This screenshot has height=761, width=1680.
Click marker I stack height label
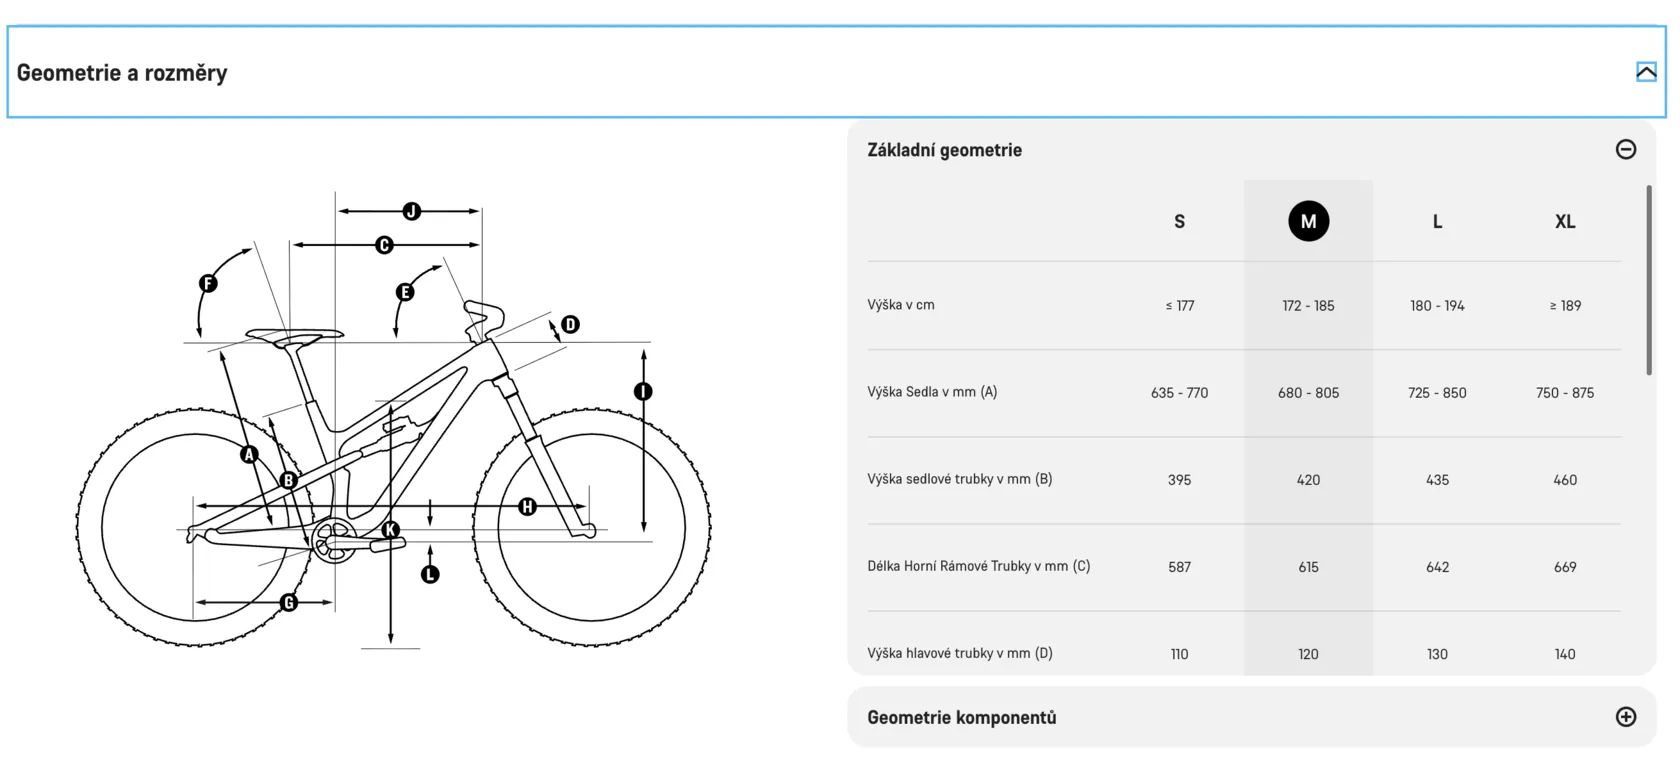643,391
